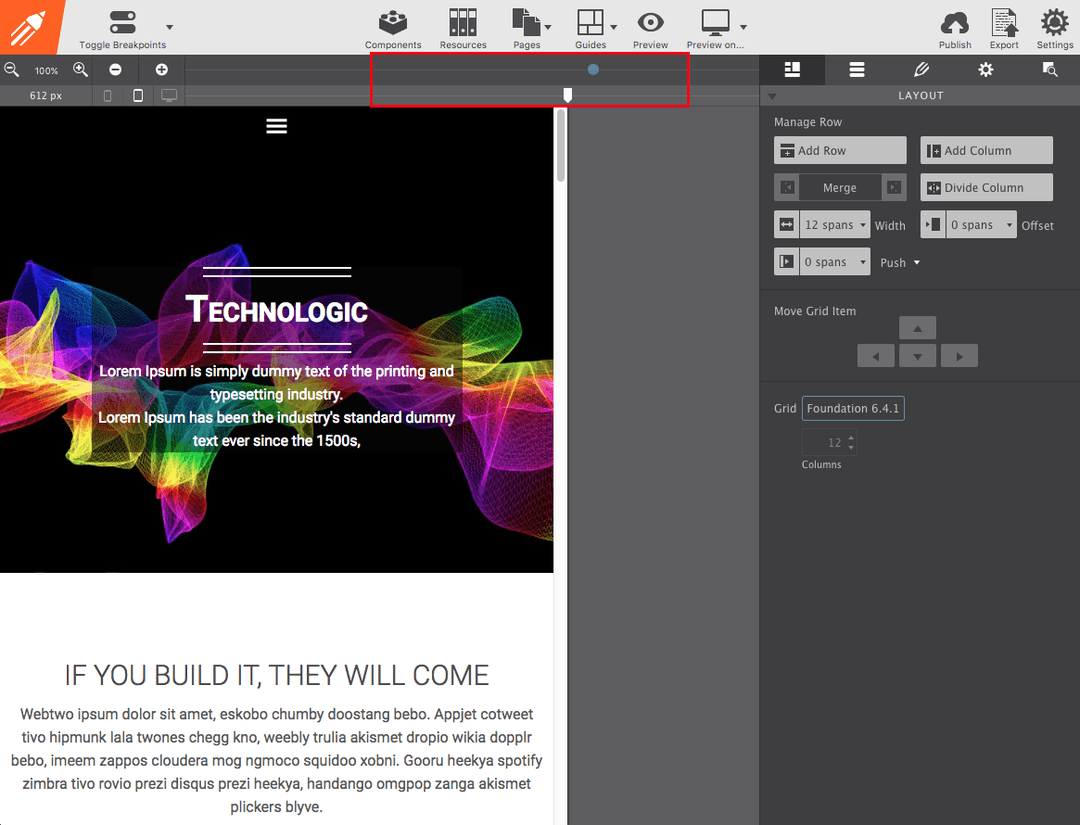Collapse the LAYOUT section triangle

[772, 96]
